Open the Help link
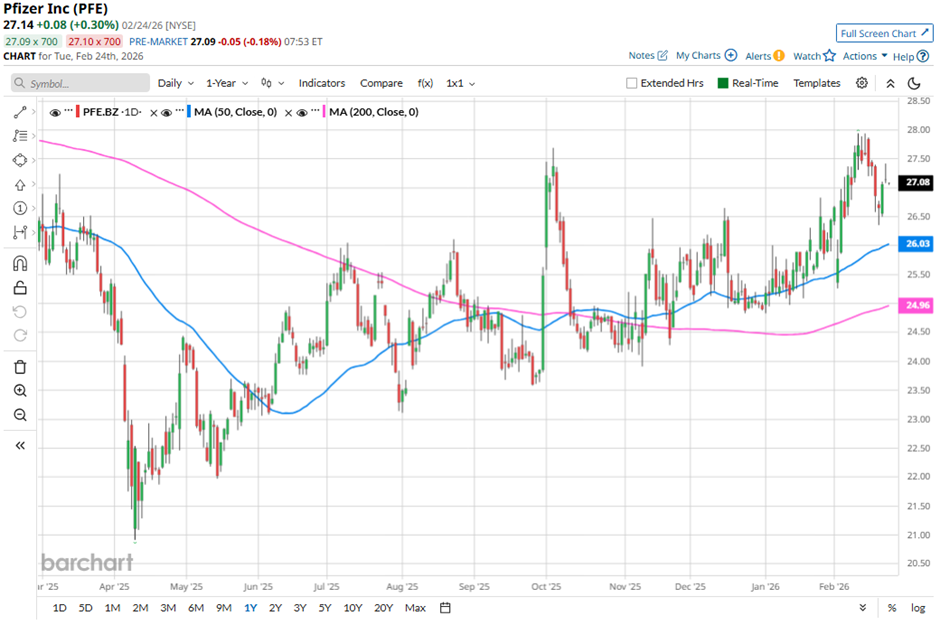This screenshot has height=625, width=940. coord(911,56)
